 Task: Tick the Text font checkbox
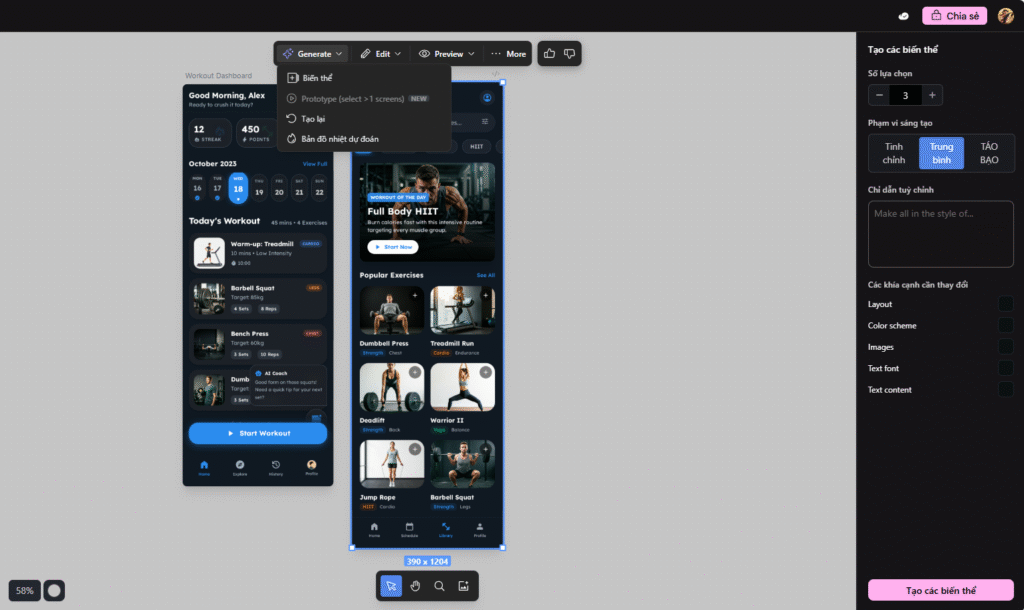pyautogui.click(x=1005, y=369)
